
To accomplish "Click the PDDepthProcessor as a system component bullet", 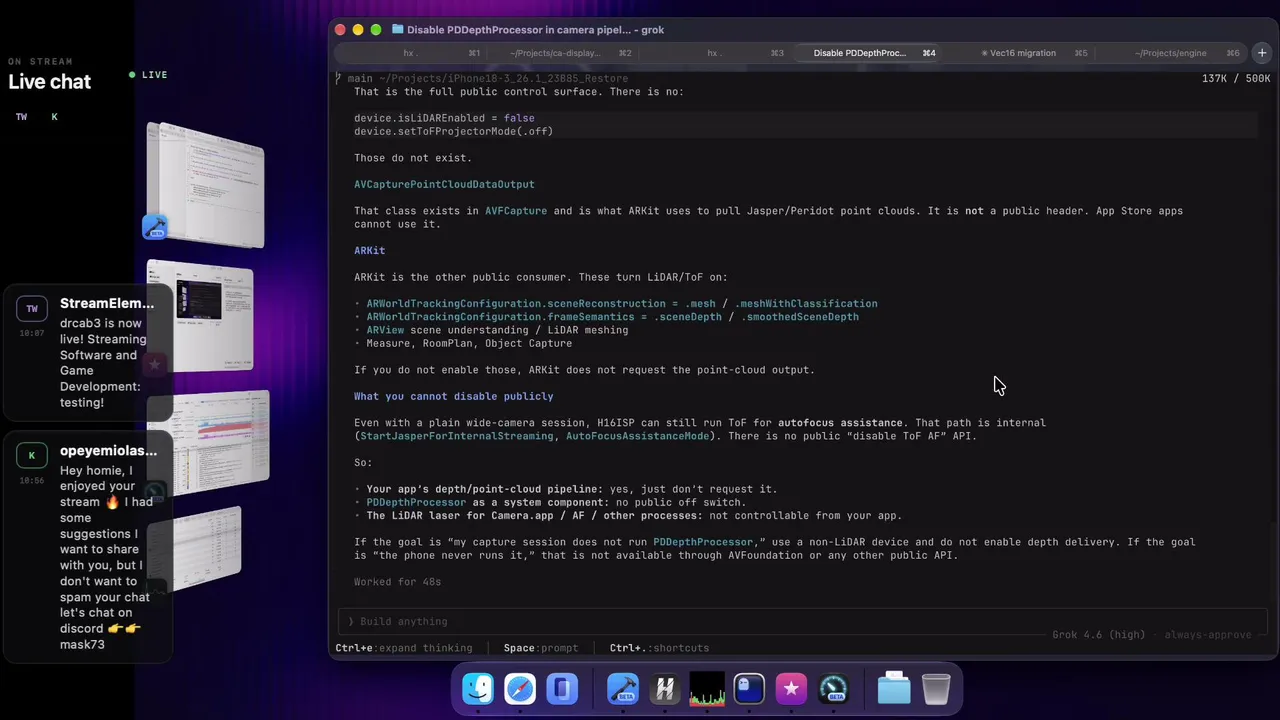I will pyautogui.click(x=550, y=503).
